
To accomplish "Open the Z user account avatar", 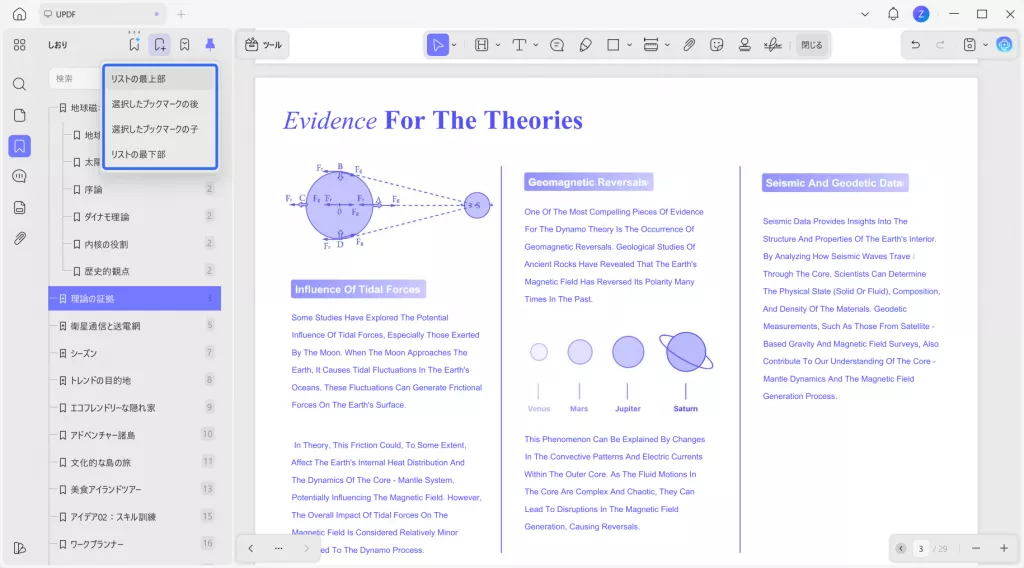I will tap(921, 14).
